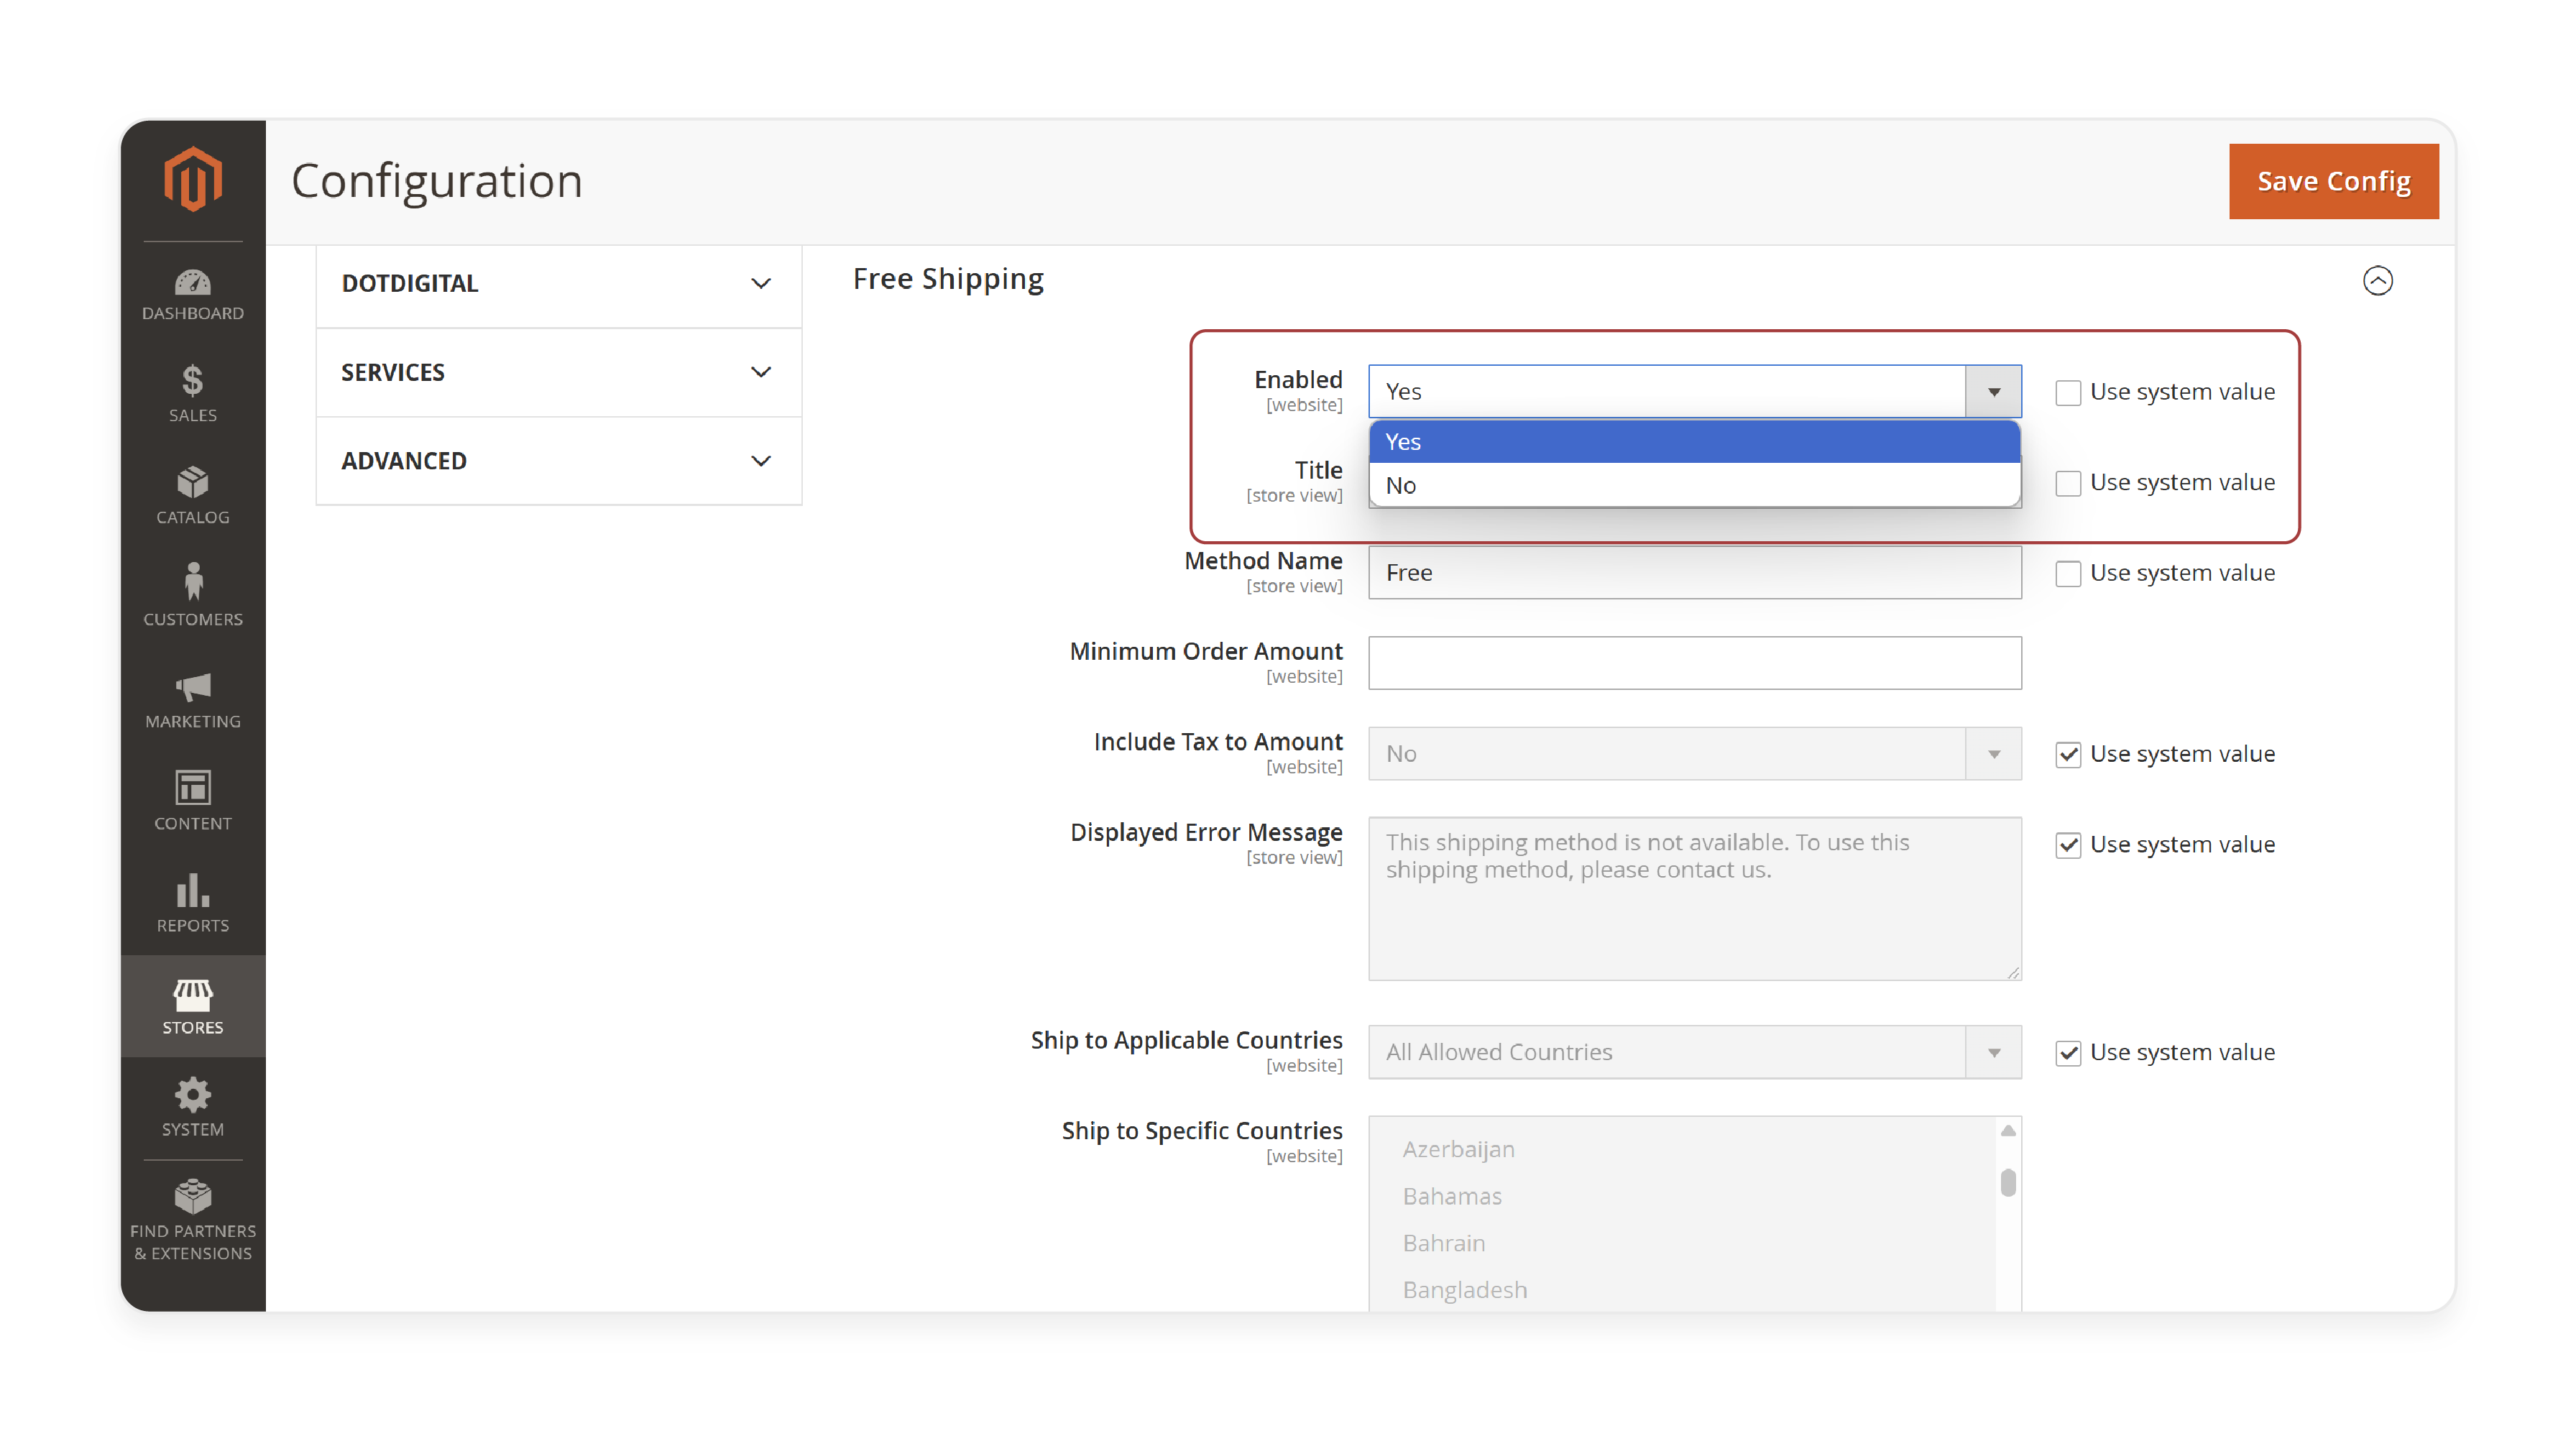The image size is (2576, 1431).
Task: Select Yes in the Enabled dropdown list
Action: point(1694,442)
